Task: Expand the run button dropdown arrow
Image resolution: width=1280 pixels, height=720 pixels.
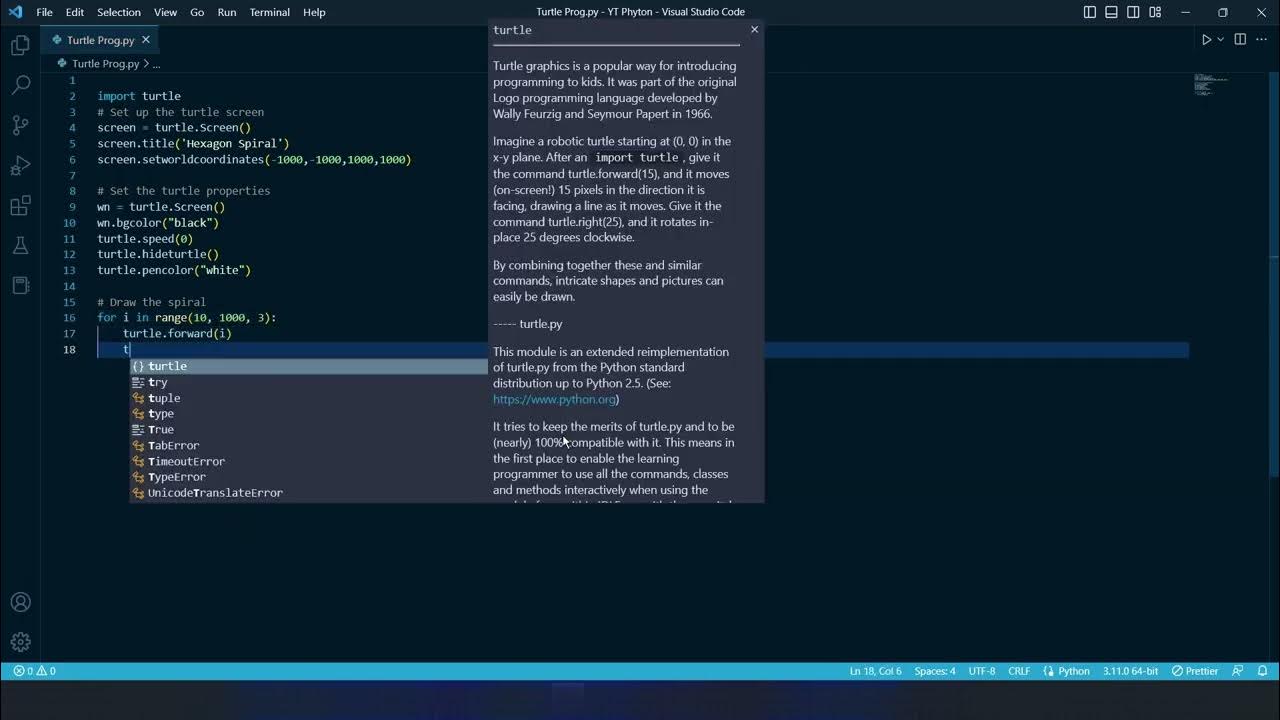Action: [x=1220, y=40]
